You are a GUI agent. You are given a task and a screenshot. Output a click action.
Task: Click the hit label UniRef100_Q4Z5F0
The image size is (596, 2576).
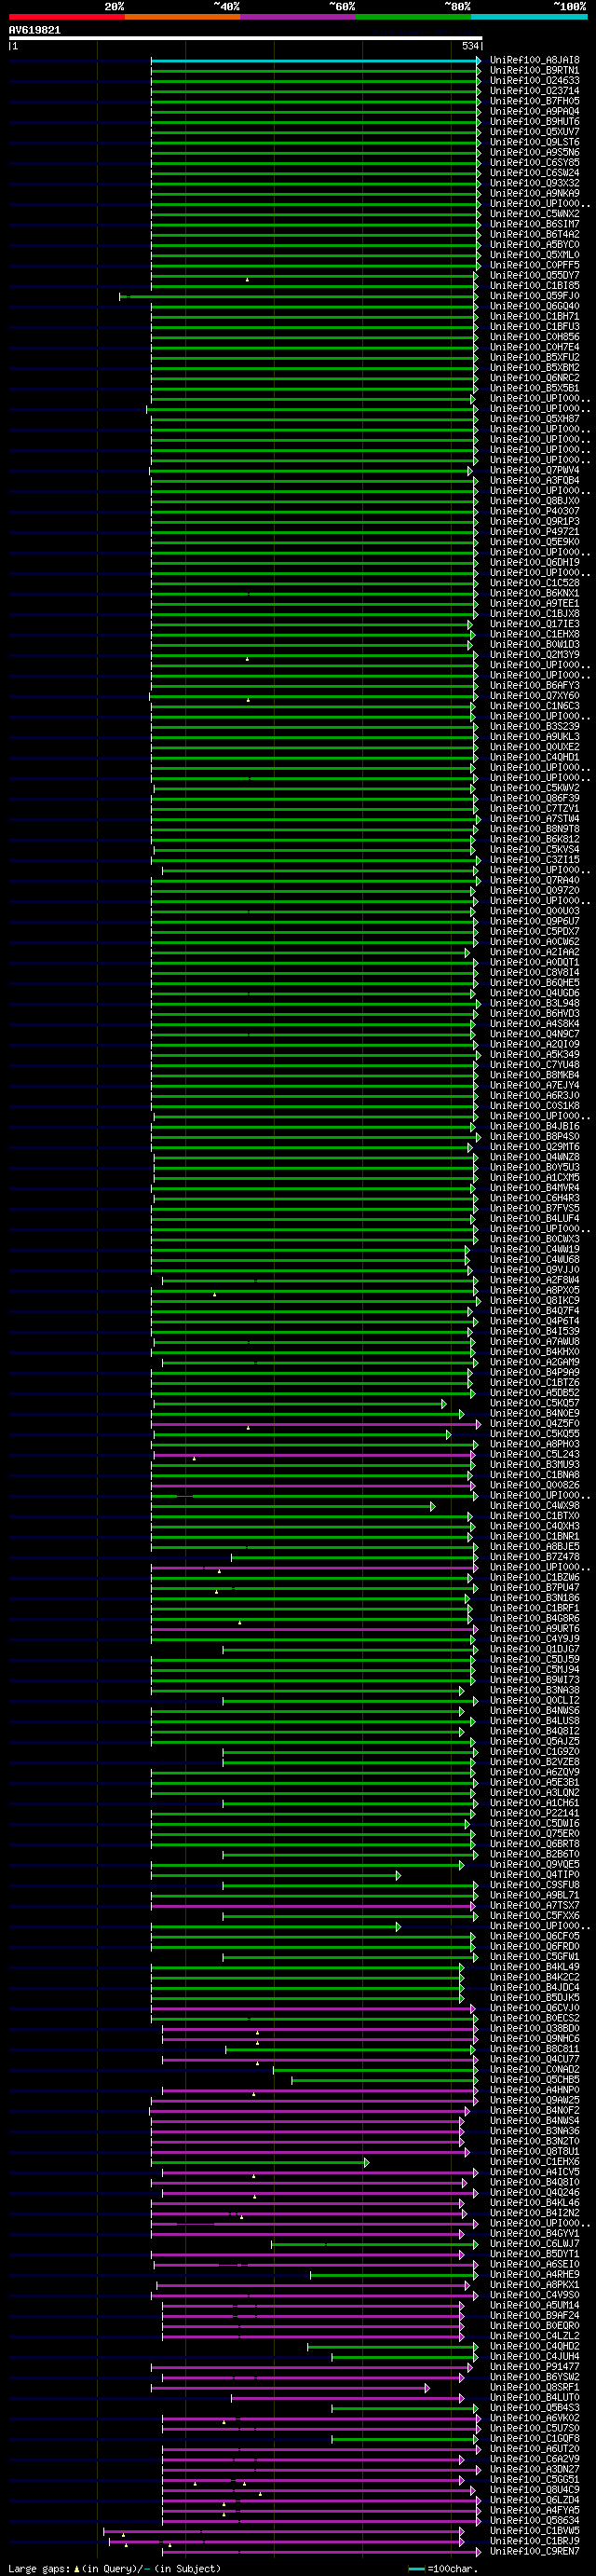pyautogui.click(x=534, y=1424)
